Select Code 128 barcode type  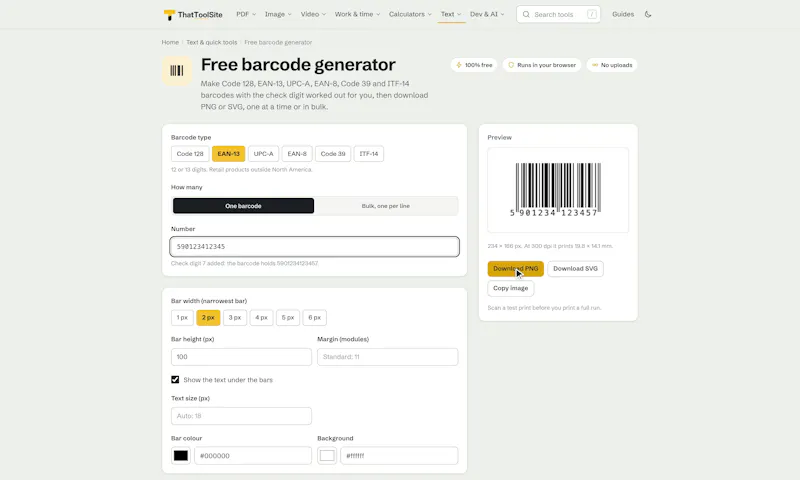(x=190, y=154)
